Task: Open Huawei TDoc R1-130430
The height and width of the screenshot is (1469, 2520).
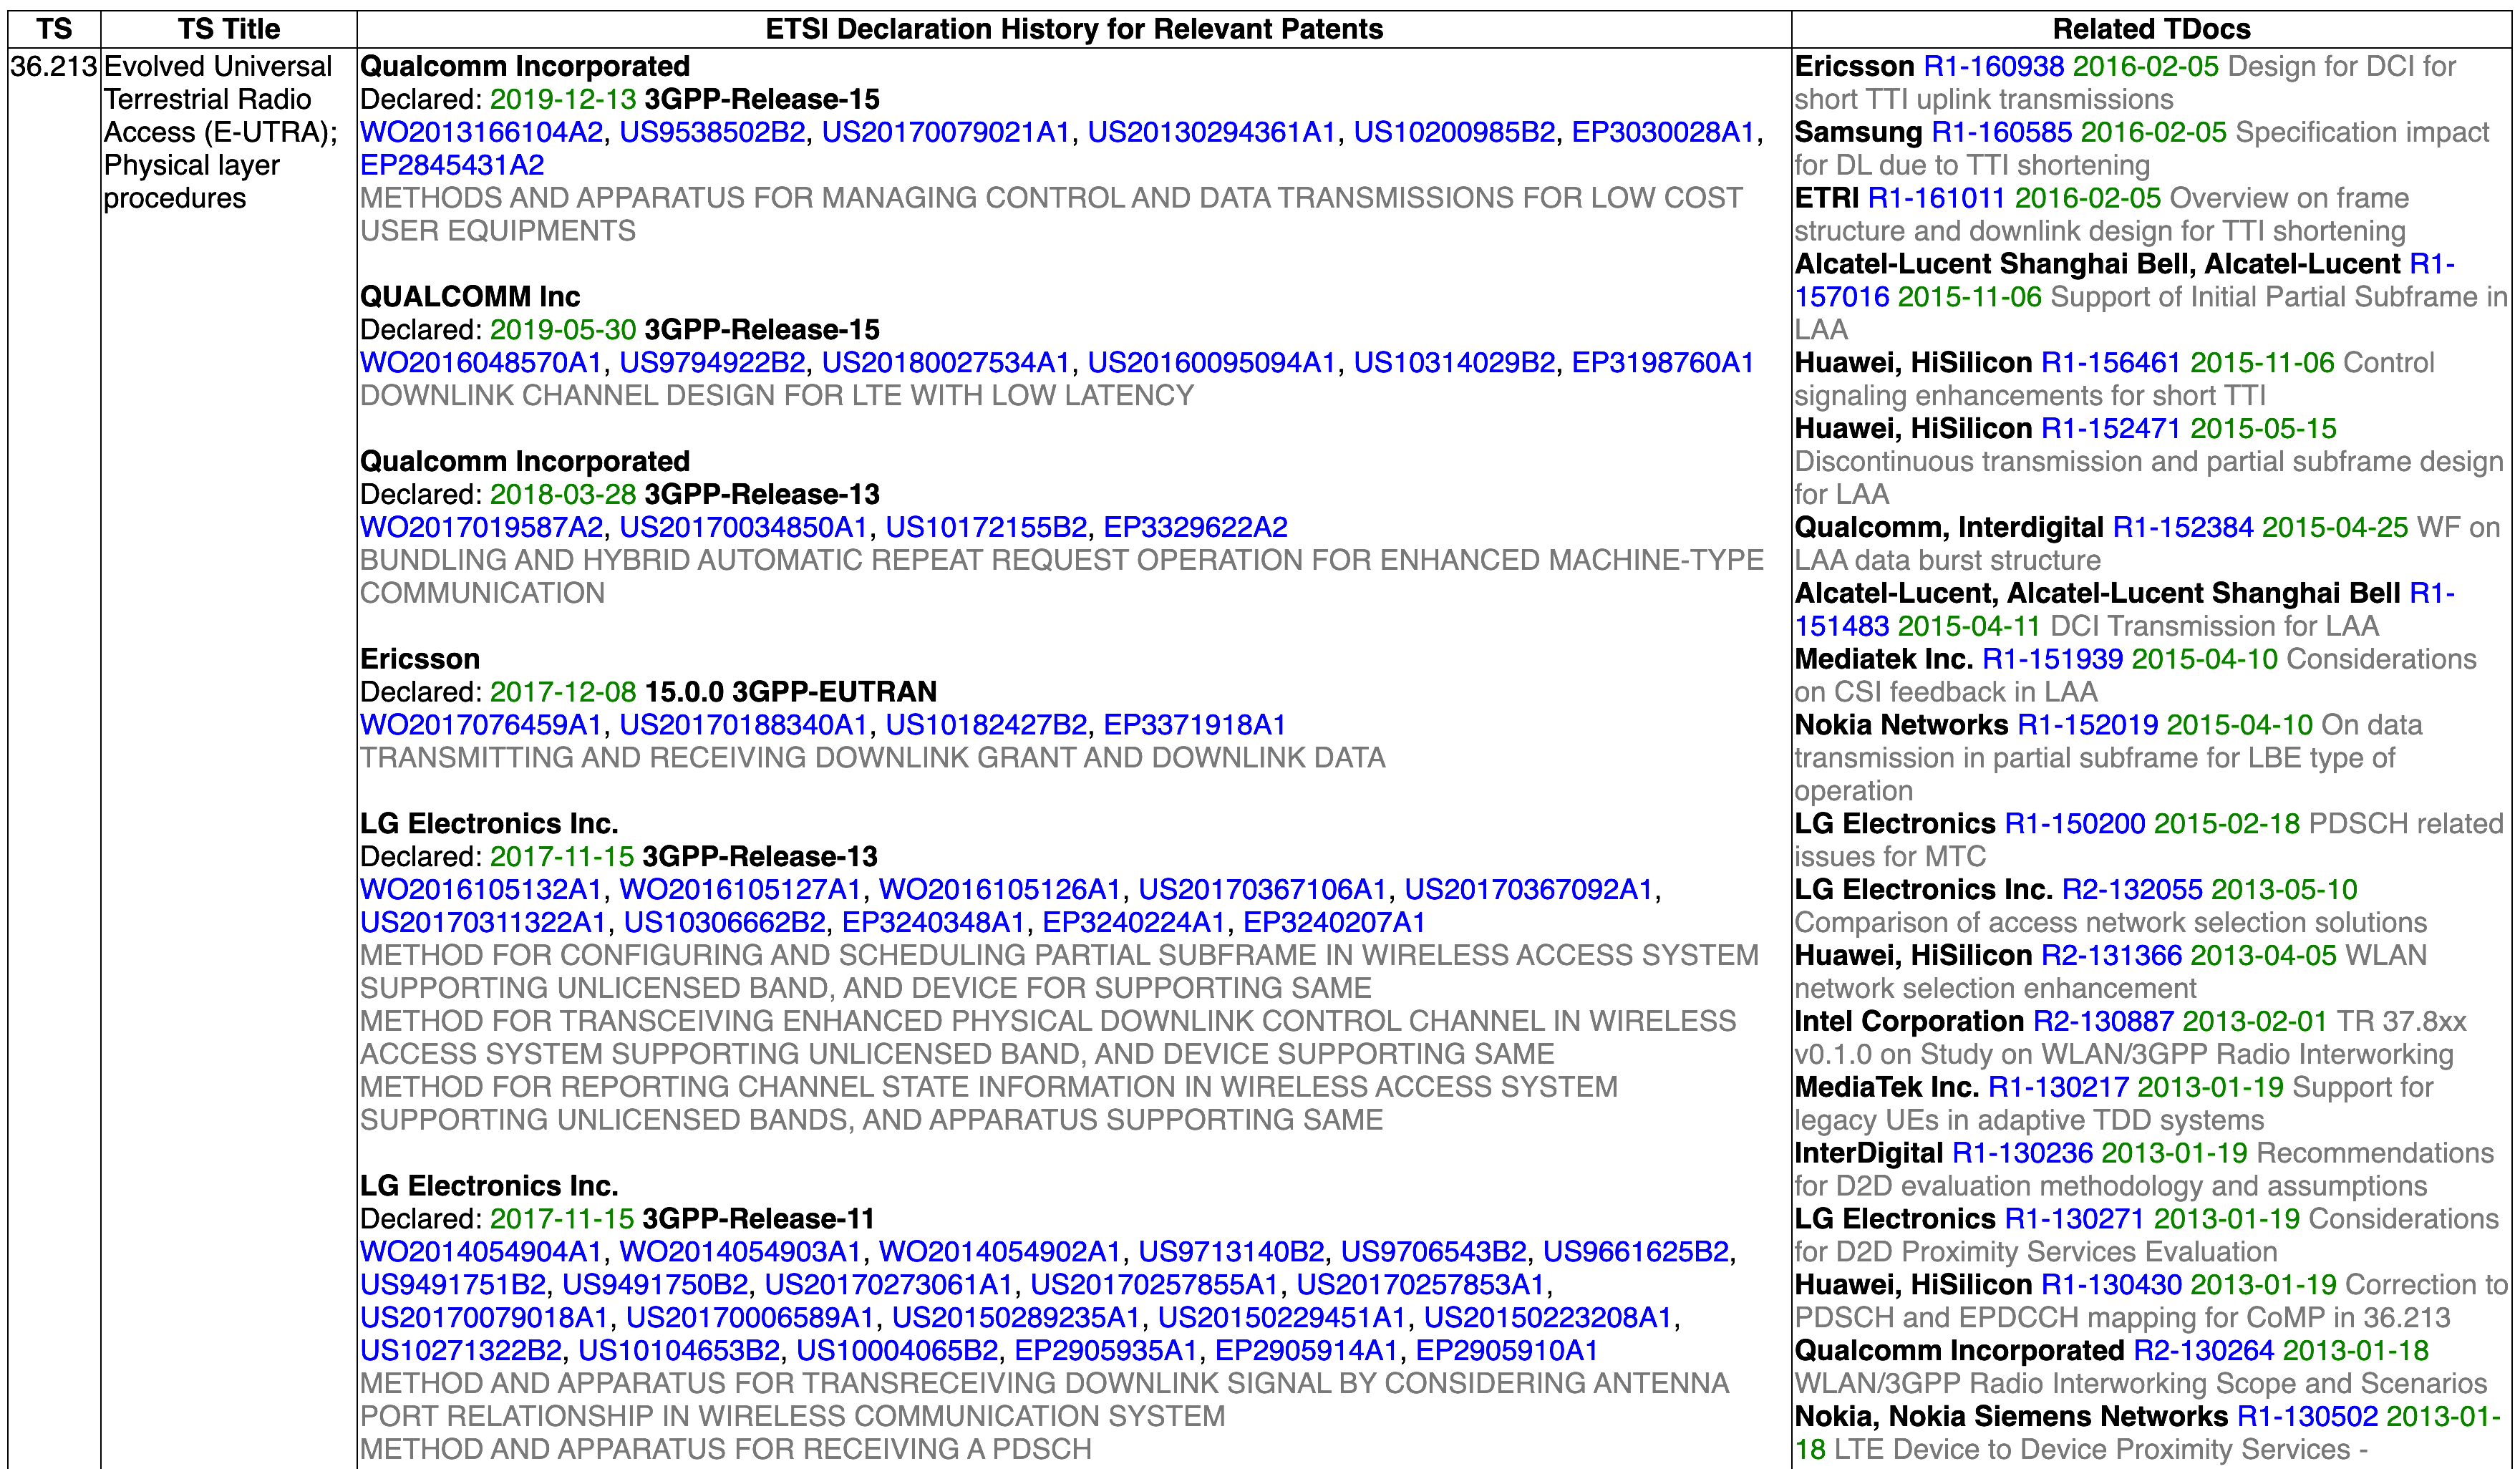Action: (2111, 1285)
